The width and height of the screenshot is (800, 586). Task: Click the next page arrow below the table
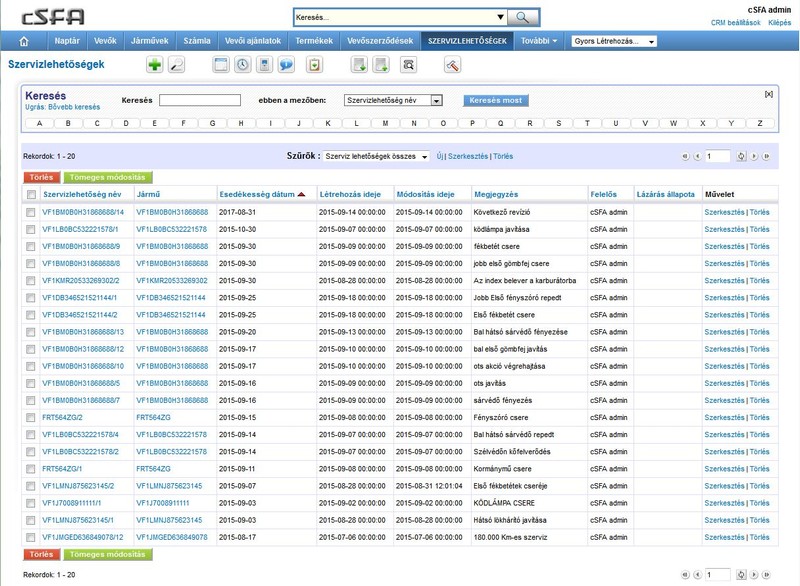(x=754, y=575)
